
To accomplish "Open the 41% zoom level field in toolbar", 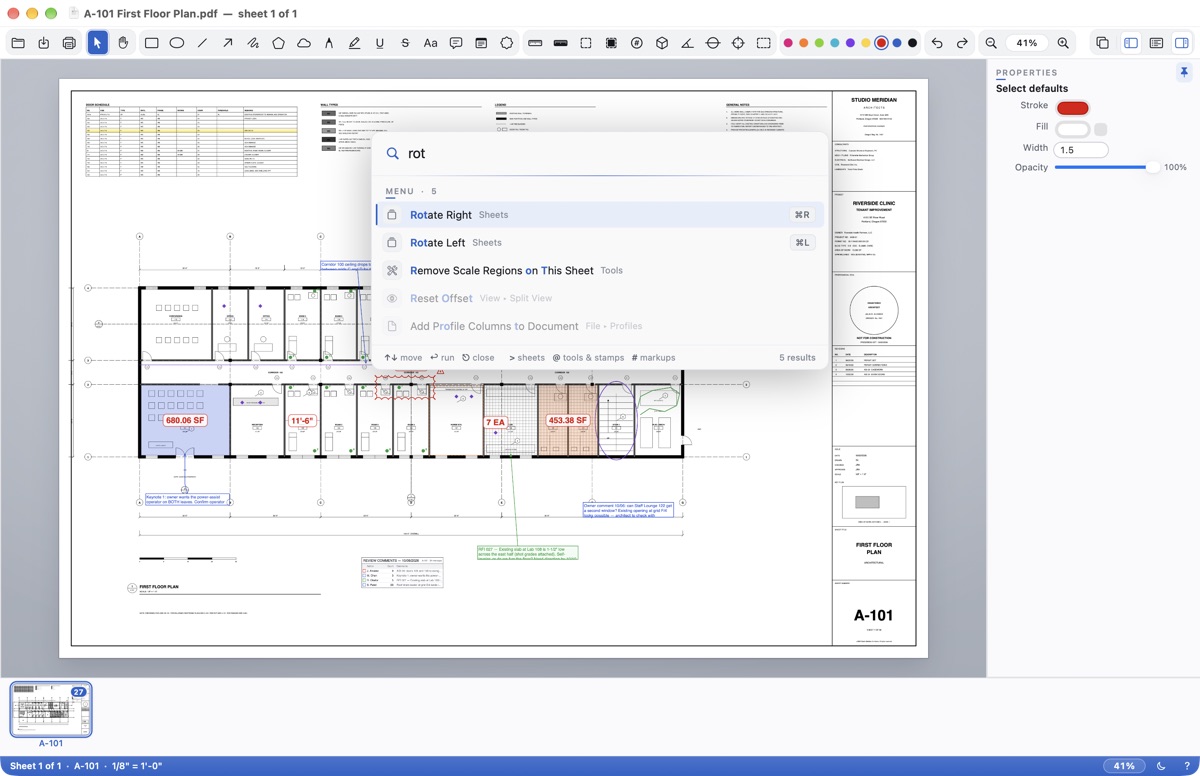I will (x=1027, y=43).
